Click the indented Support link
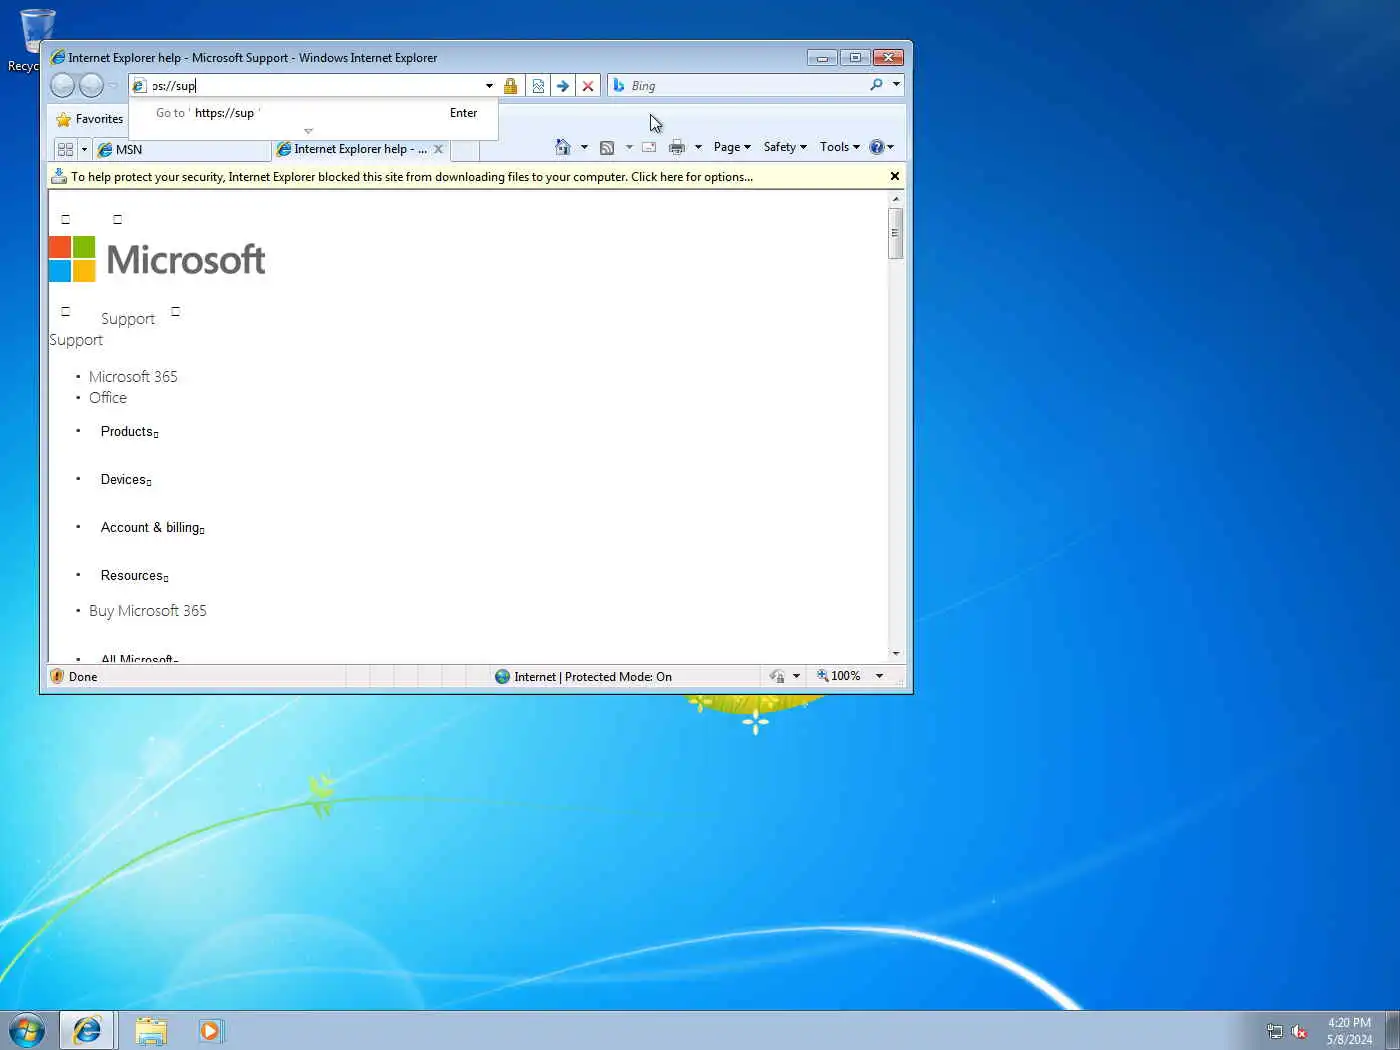 [128, 319]
